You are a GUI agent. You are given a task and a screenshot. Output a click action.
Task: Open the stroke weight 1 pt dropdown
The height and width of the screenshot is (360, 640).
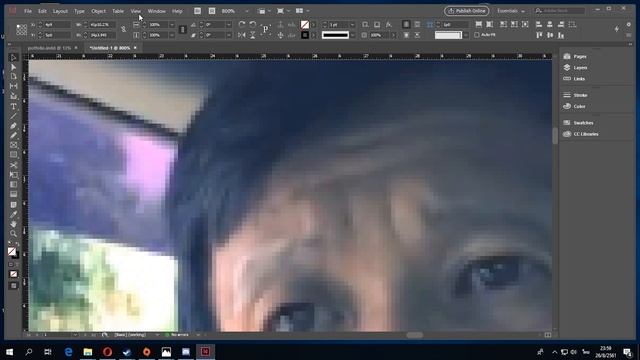pos(352,24)
